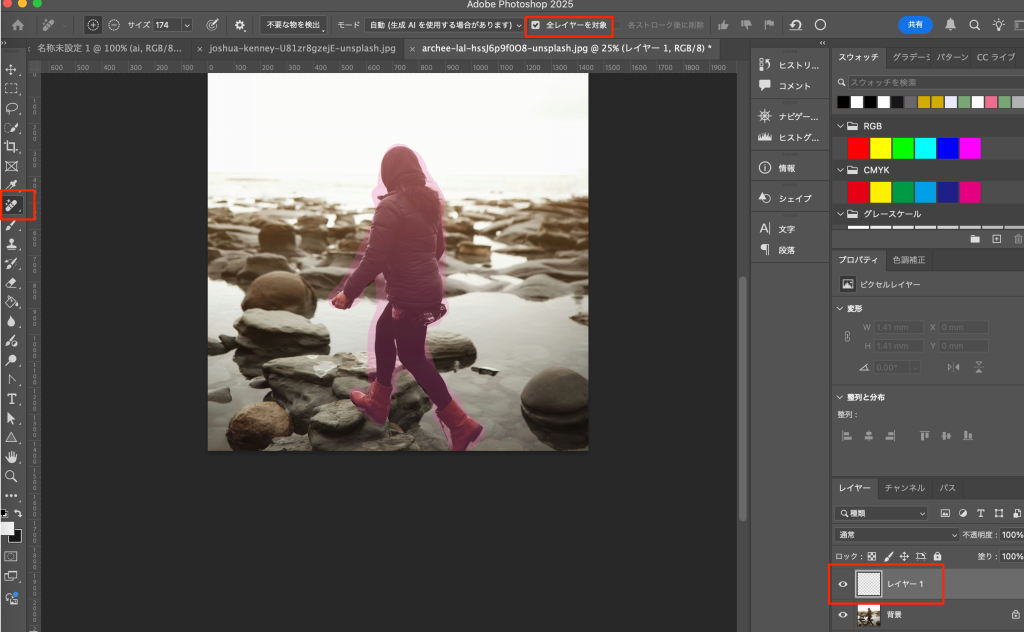Hide レイヤー 1 using its eye icon
This screenshot has height=632, width=1024.
coord(843,584)
